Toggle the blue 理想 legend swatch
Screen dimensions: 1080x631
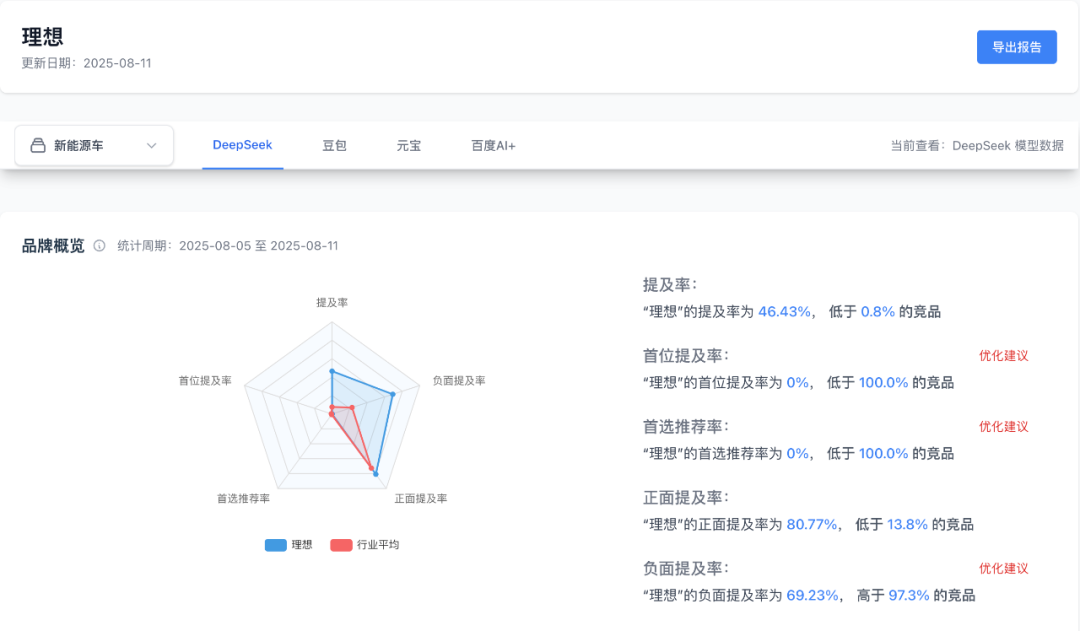(x=276, y=545)
